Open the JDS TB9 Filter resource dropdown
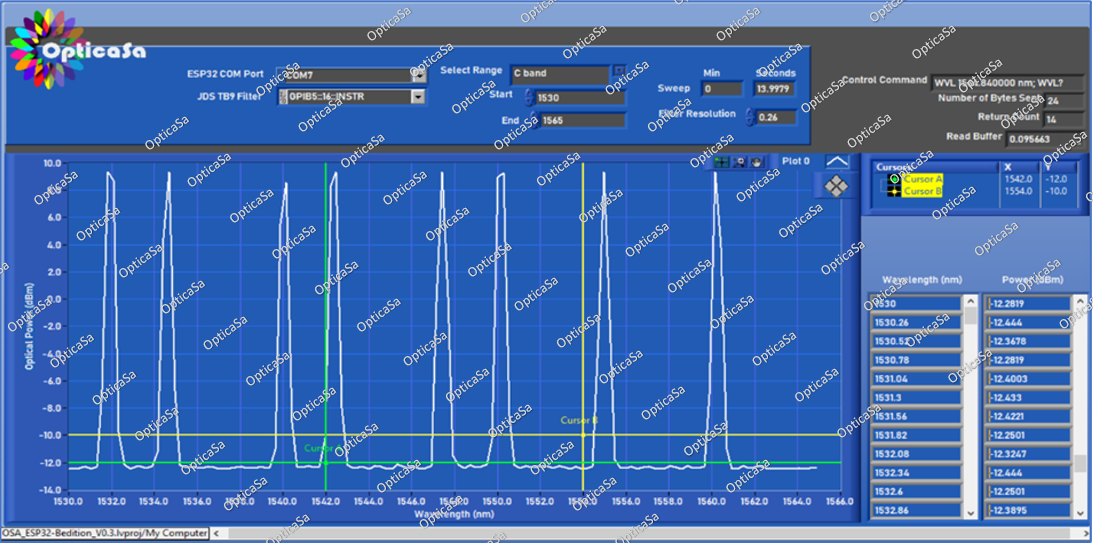The image size is (1093, 543). (418, 97)
